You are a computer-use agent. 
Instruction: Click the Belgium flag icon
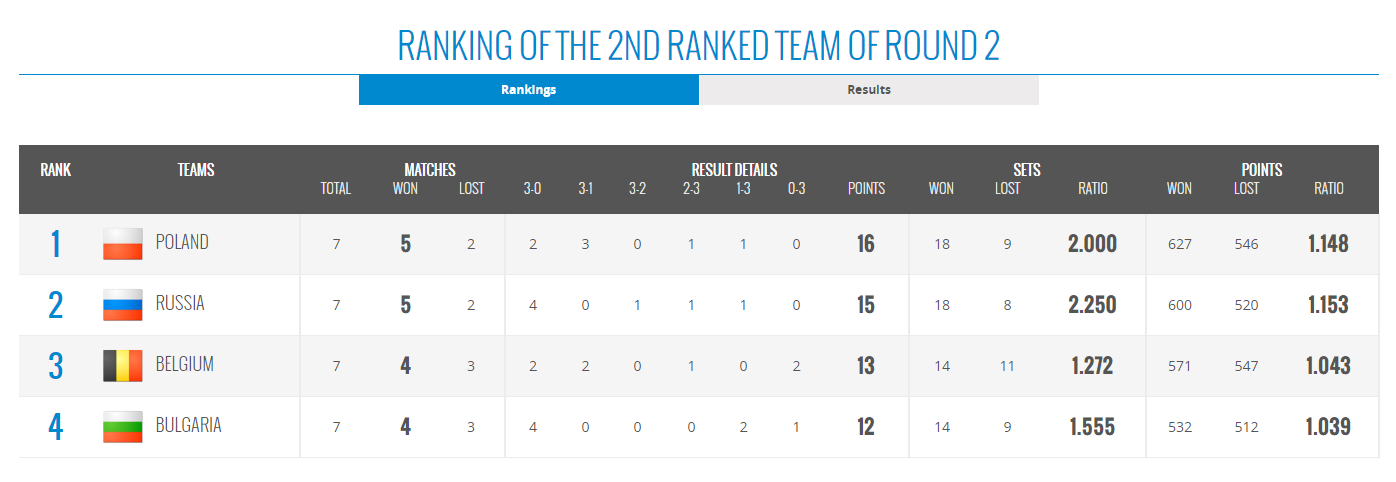click(123, 365)
